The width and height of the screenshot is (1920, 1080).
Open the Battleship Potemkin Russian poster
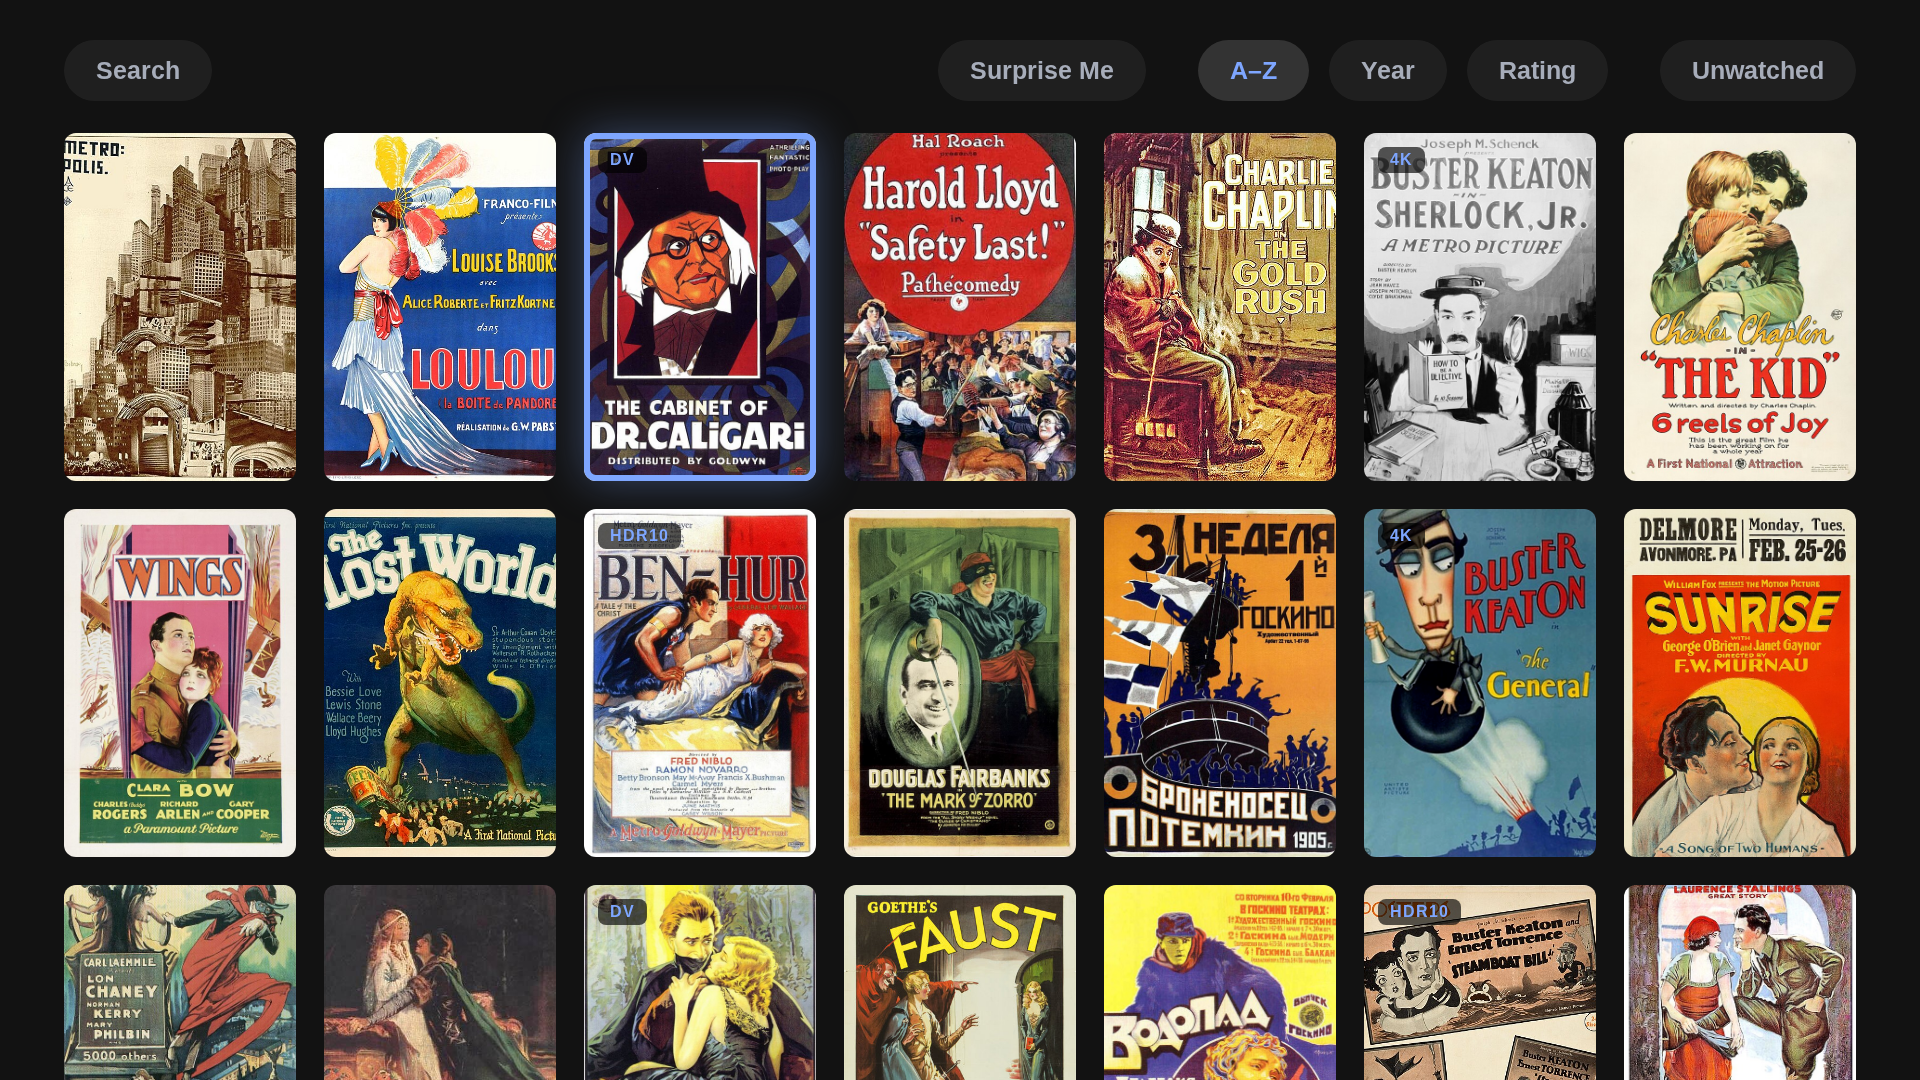[1220, 683]
